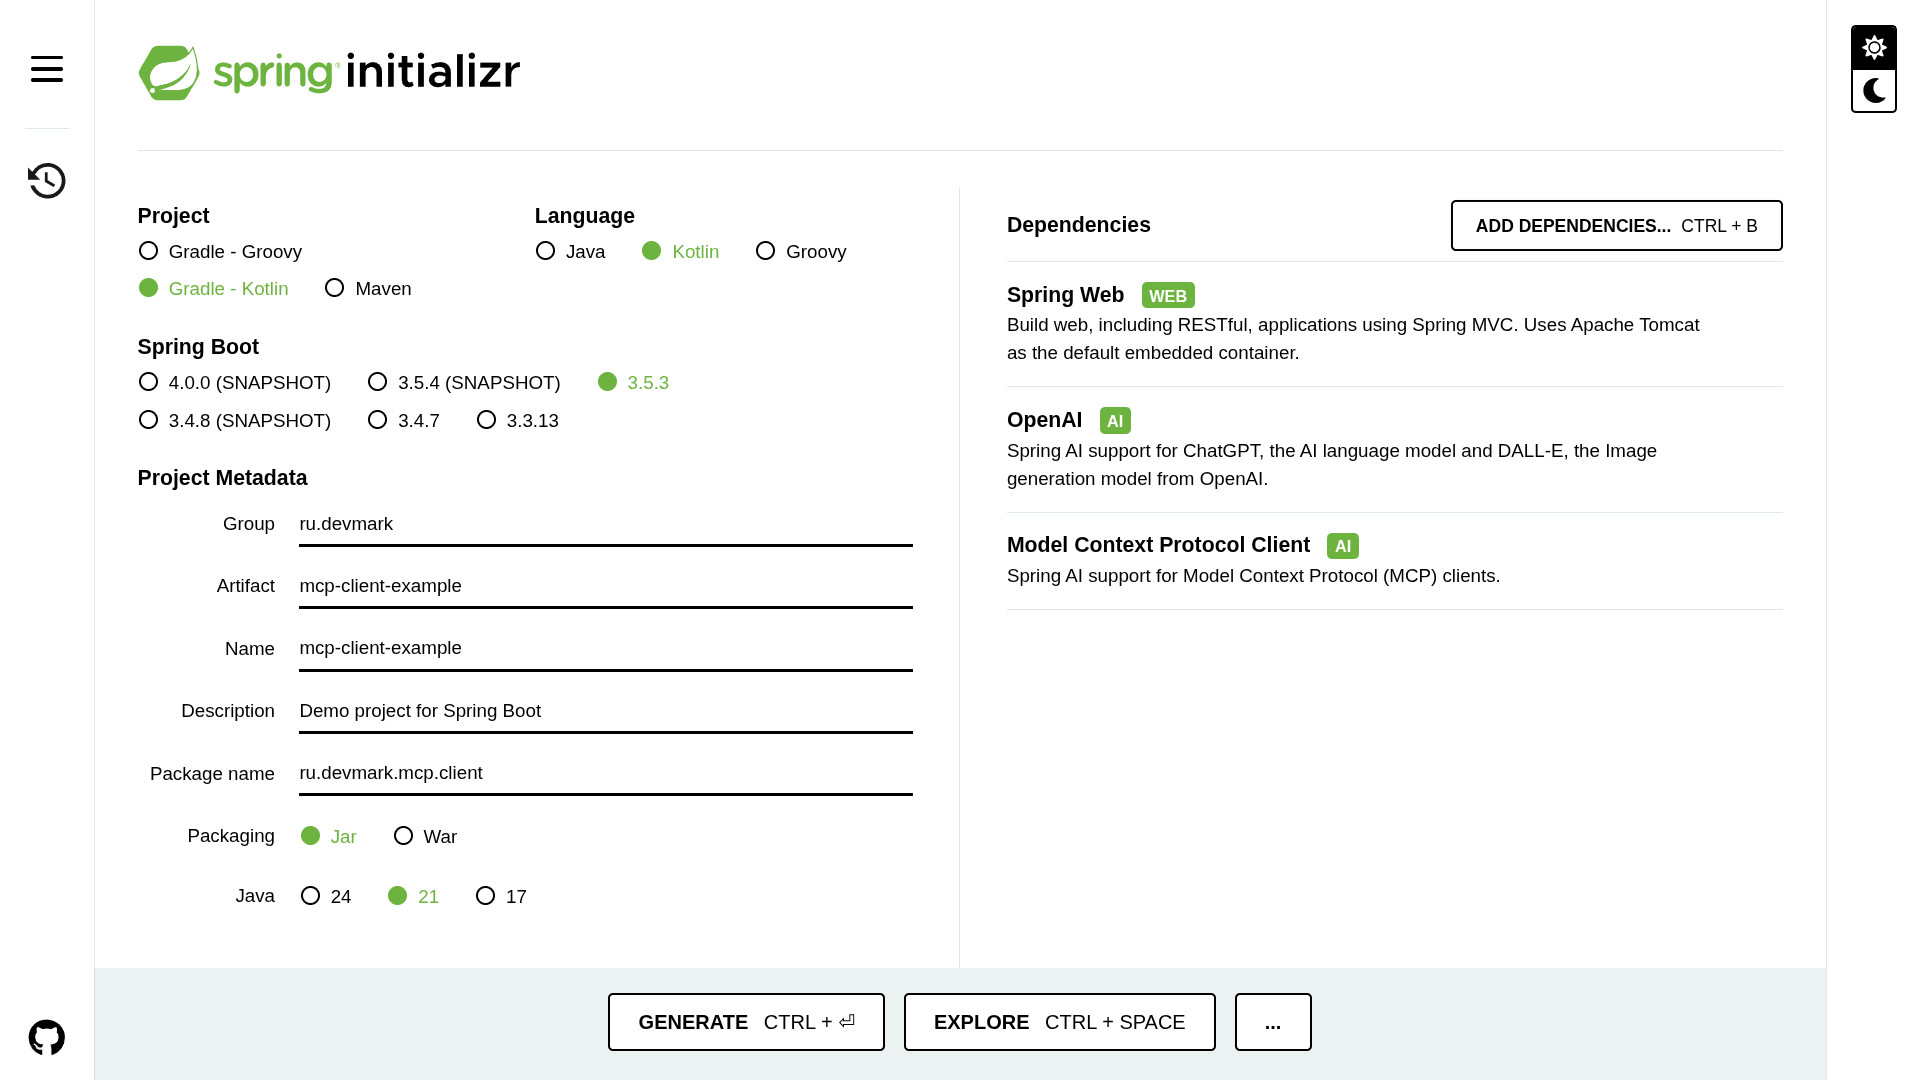Switch to light theme sun icon

tap(1874, 48)
